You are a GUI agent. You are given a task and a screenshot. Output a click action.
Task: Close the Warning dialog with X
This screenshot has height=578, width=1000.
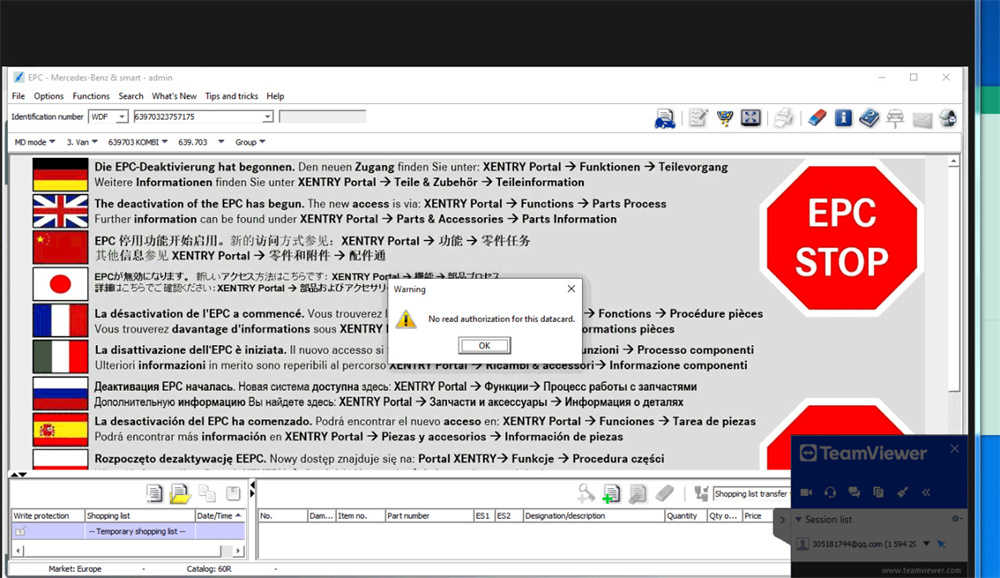[x=571, y=289]
